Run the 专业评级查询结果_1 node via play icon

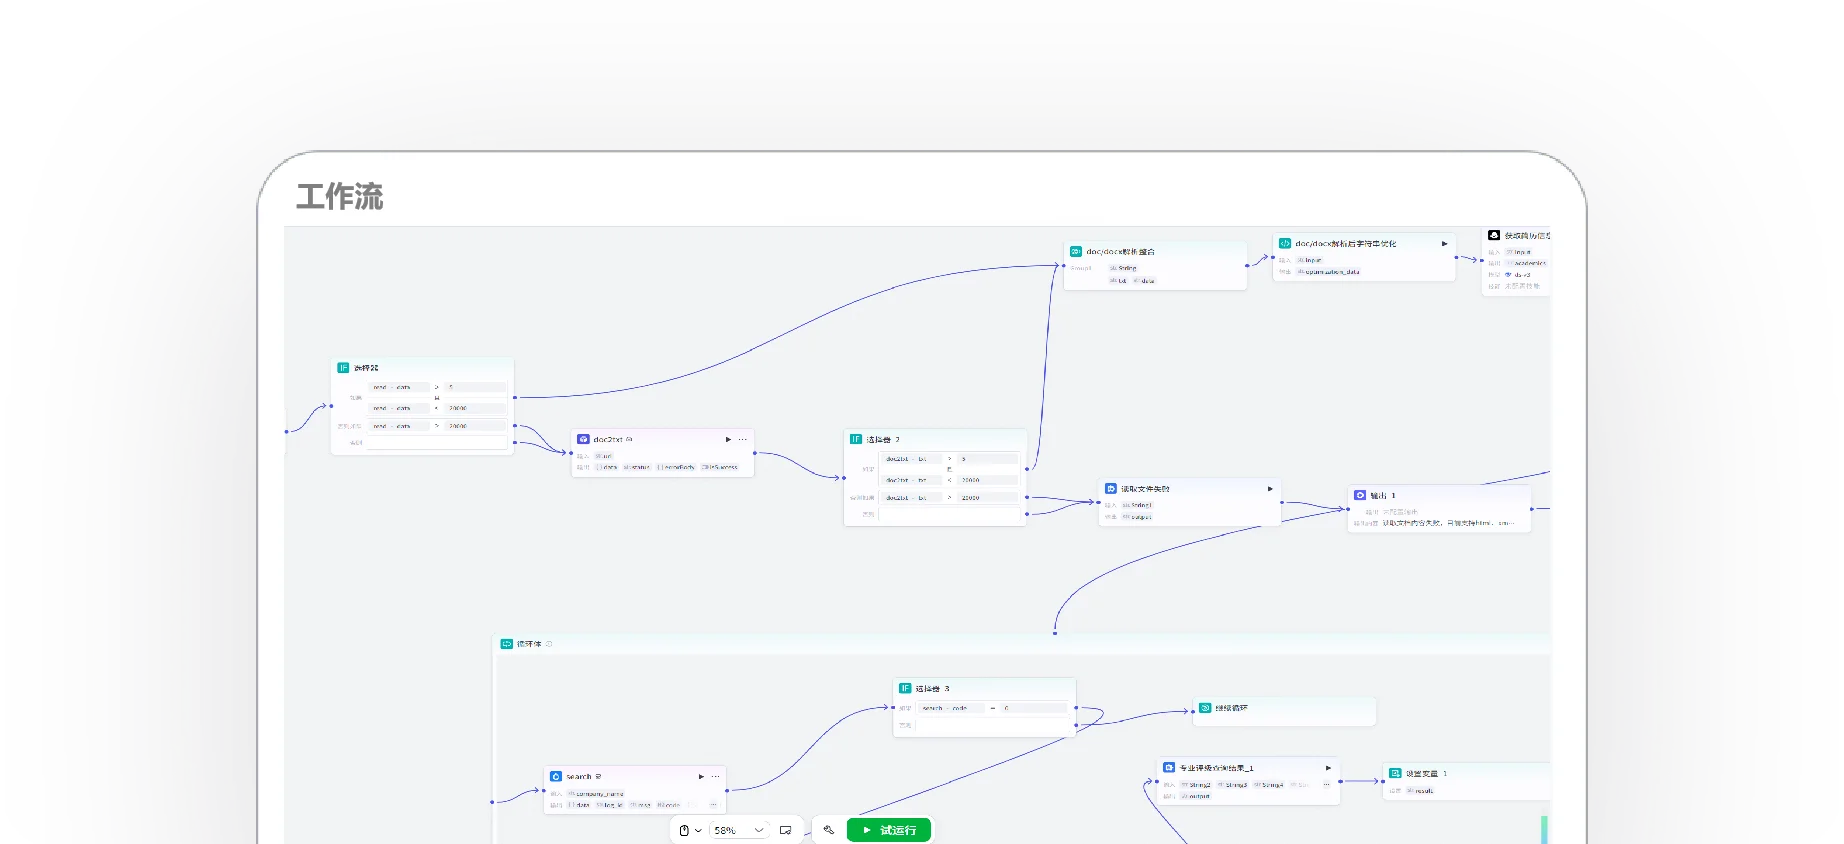point(1328,768)
